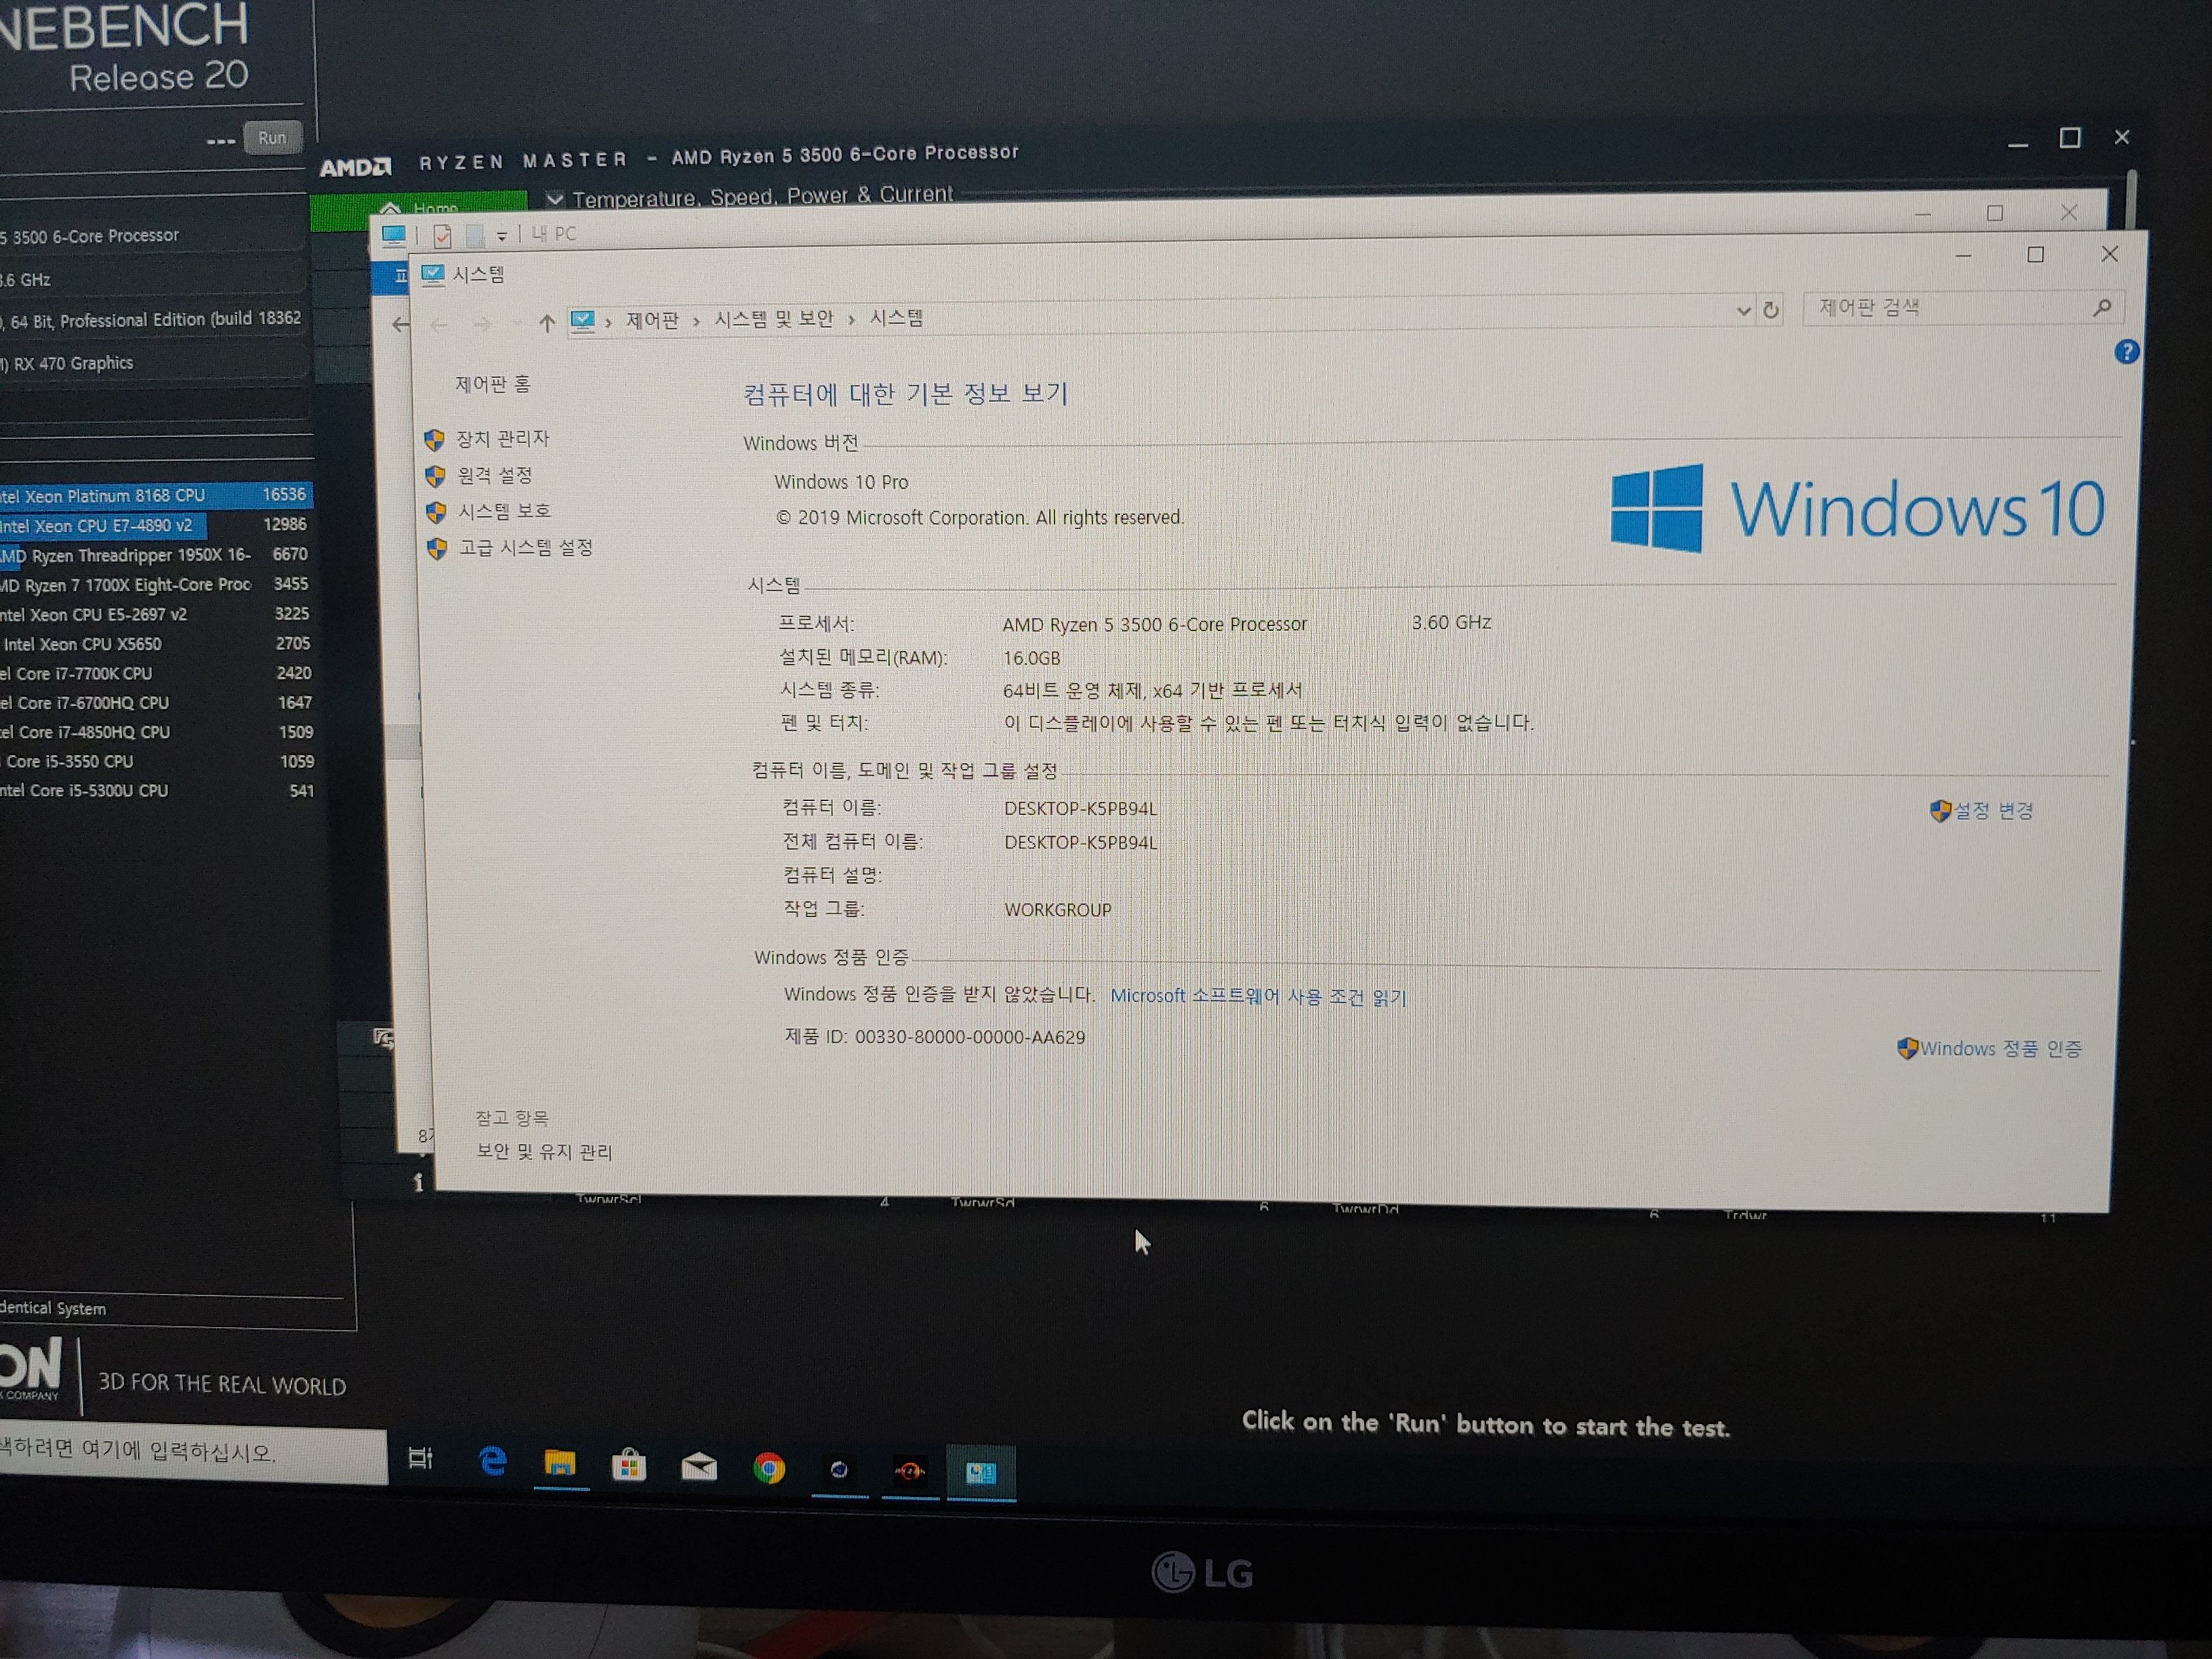Viewport: 2212px width, 1659px height.
Task: Click the search magnifier icon in Control Panel
Action: 2102,308
